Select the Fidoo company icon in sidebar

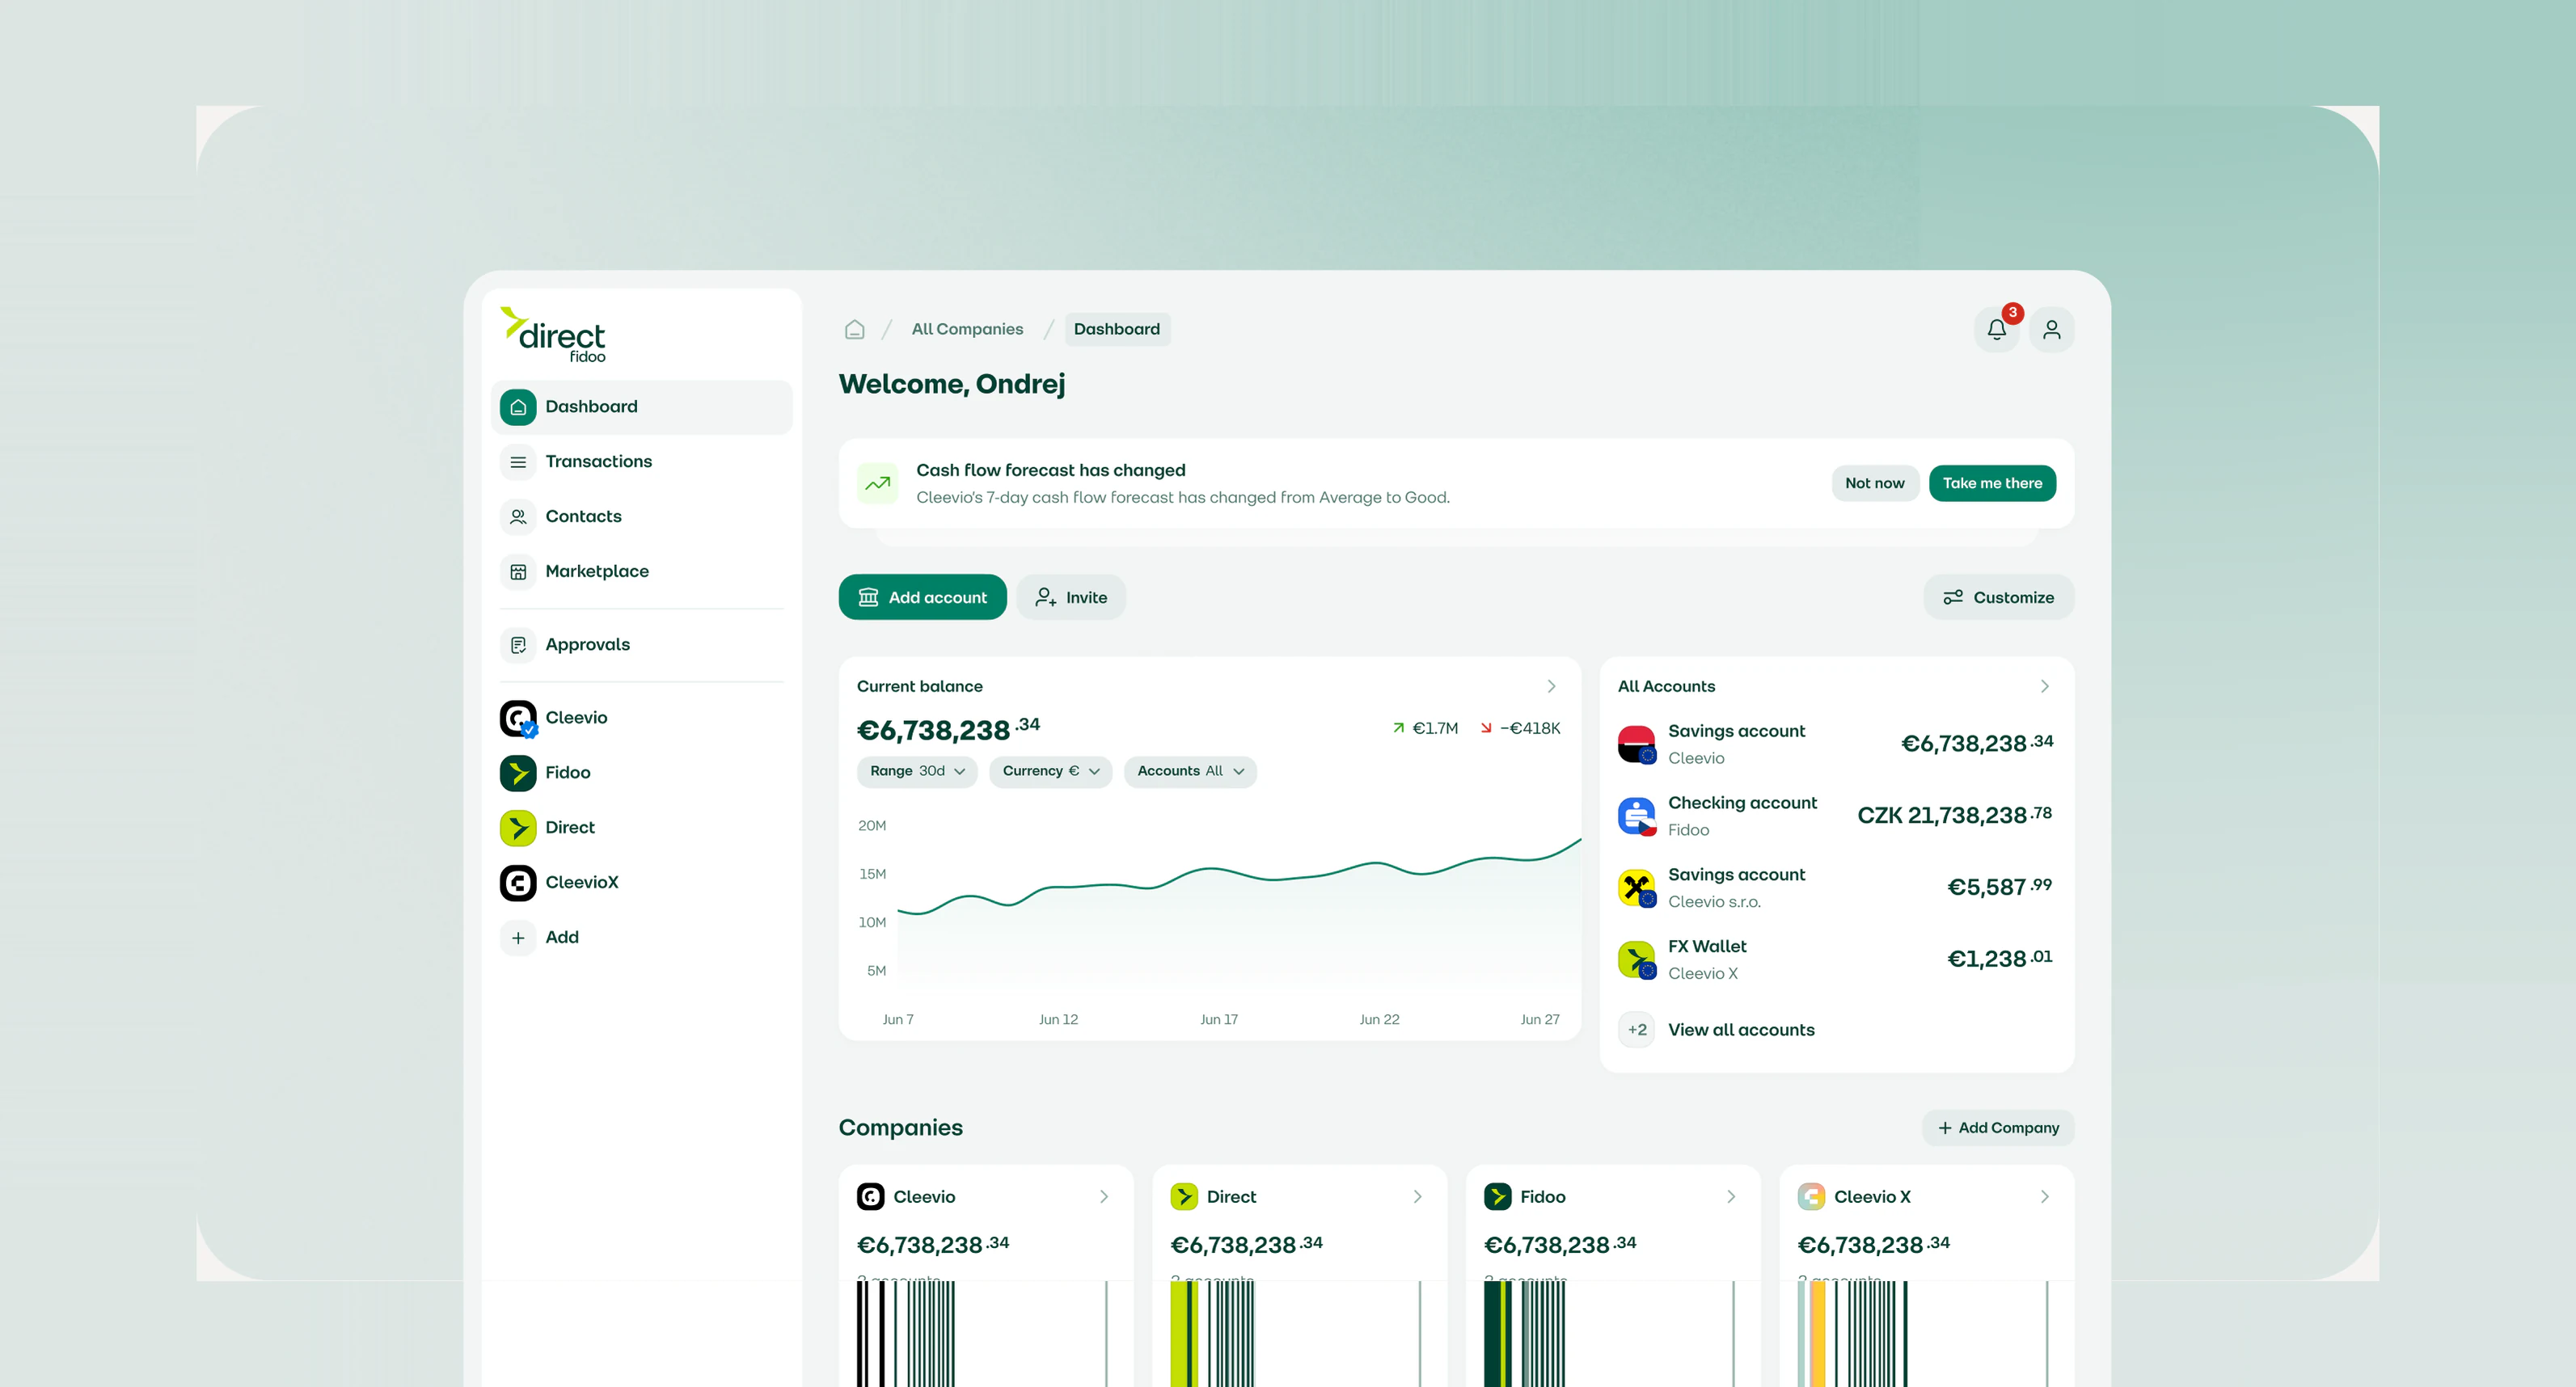[x=518, y=773]
